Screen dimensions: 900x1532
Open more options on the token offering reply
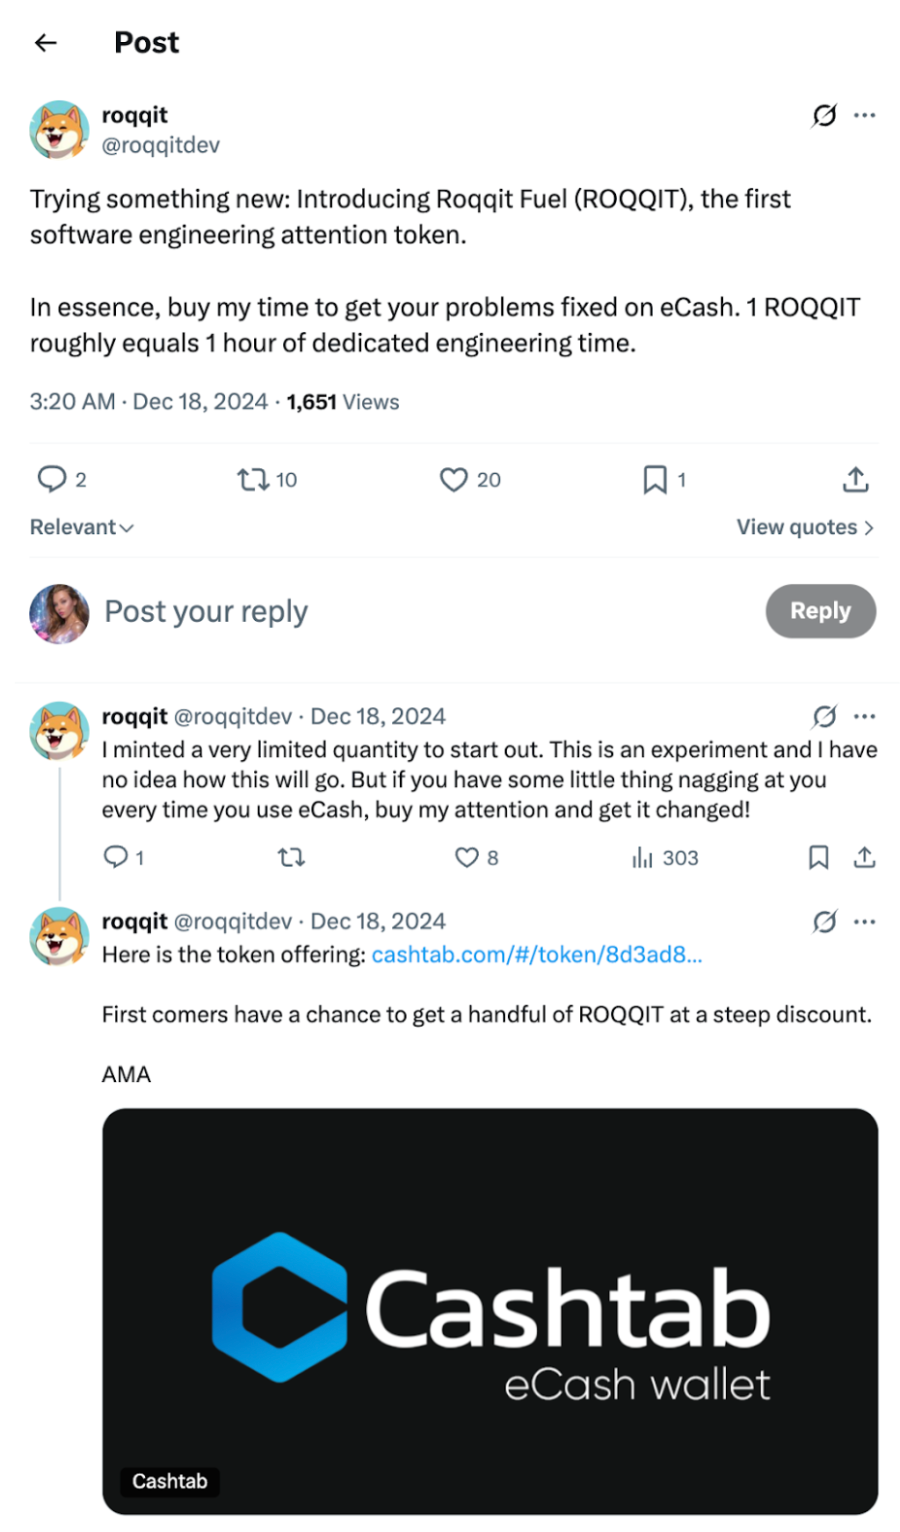coord(864,921)
